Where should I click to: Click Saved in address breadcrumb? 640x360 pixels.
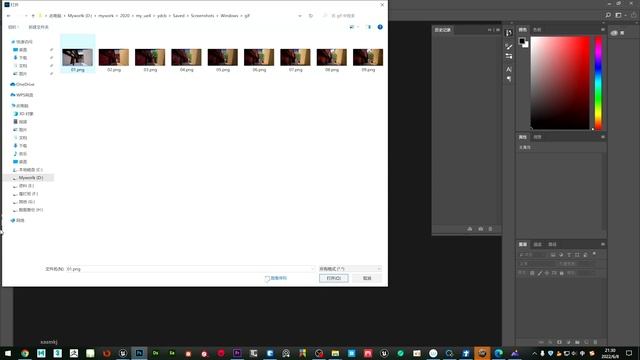point(179,16)
